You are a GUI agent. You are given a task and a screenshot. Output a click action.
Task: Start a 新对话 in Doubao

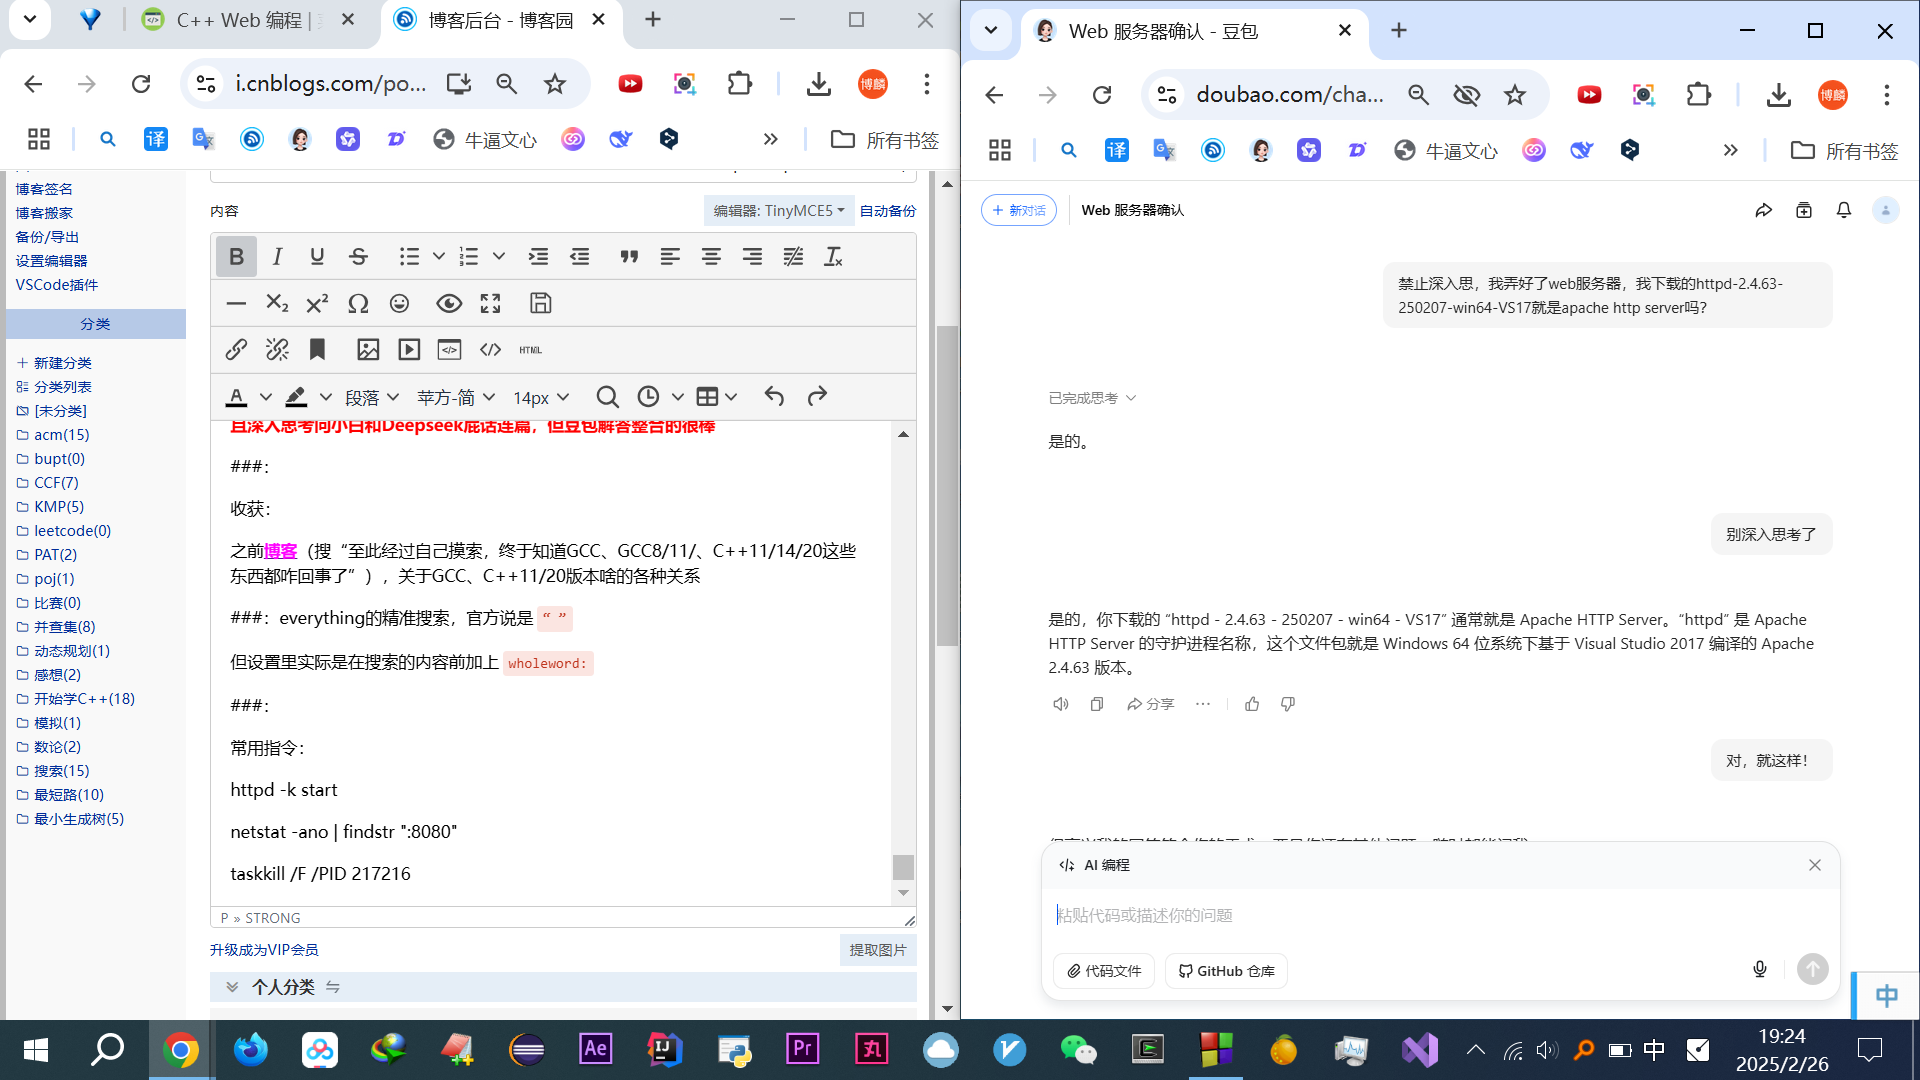coord(1018,210)
